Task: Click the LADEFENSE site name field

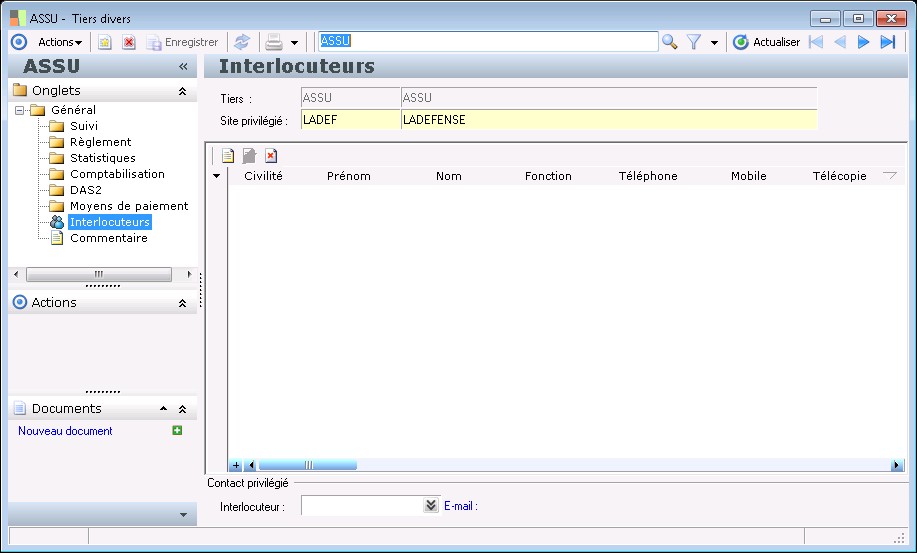Action: pos(609,120)
